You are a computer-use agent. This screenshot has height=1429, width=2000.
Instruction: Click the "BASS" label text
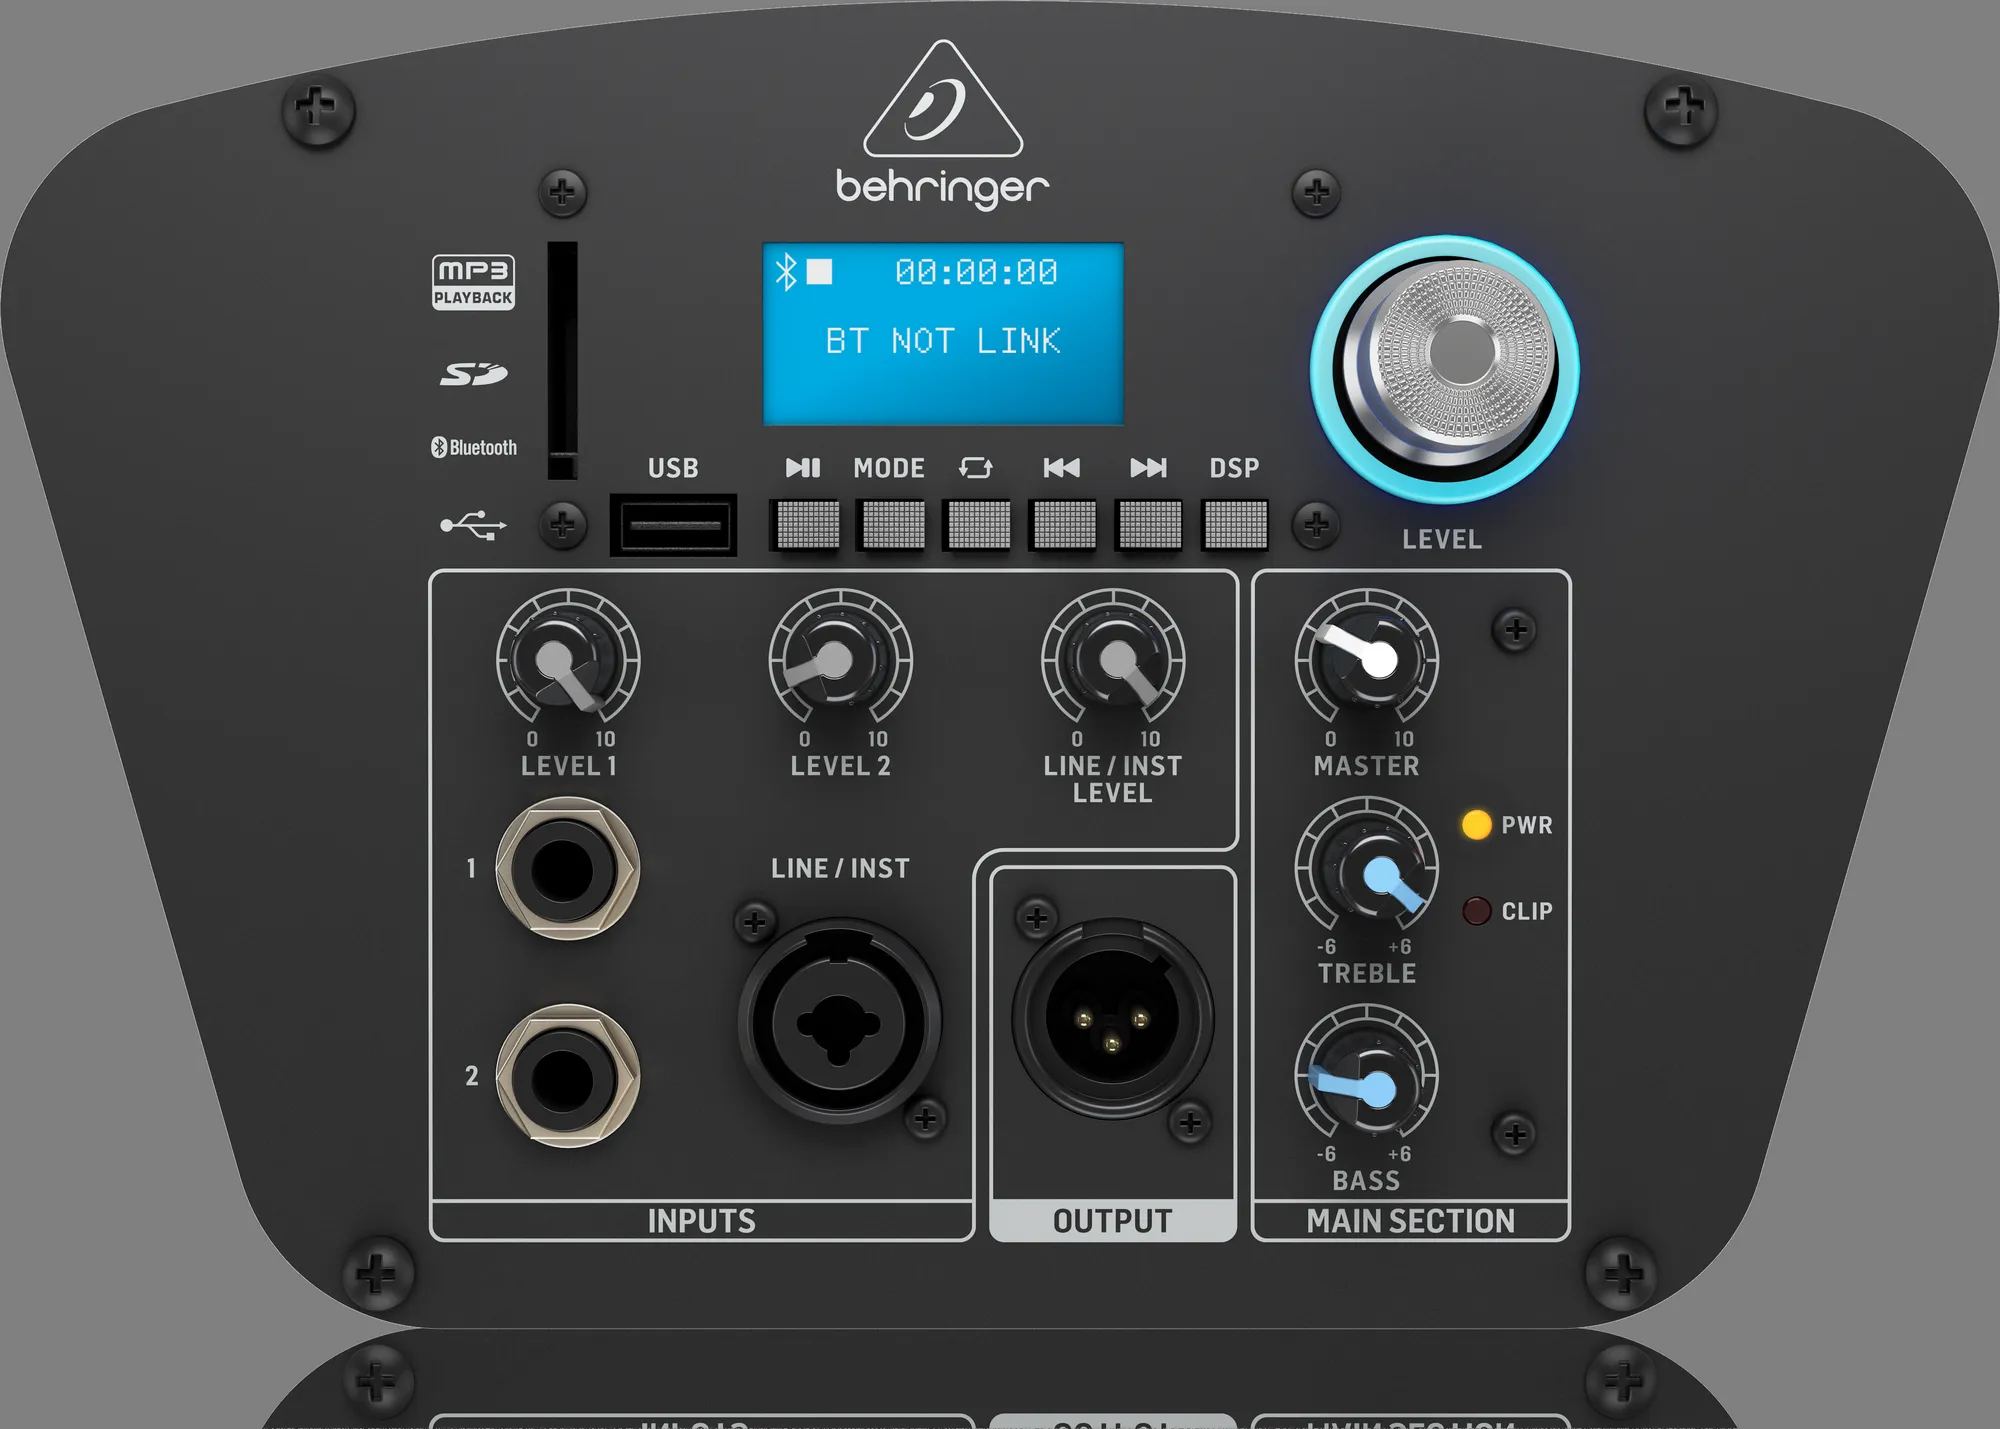pyautogui.click(x=1367, y=1181)
